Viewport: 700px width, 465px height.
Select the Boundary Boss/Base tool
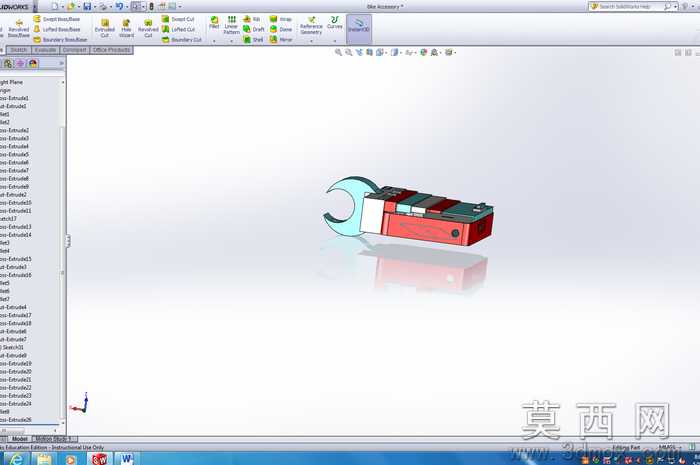point(60,40)
